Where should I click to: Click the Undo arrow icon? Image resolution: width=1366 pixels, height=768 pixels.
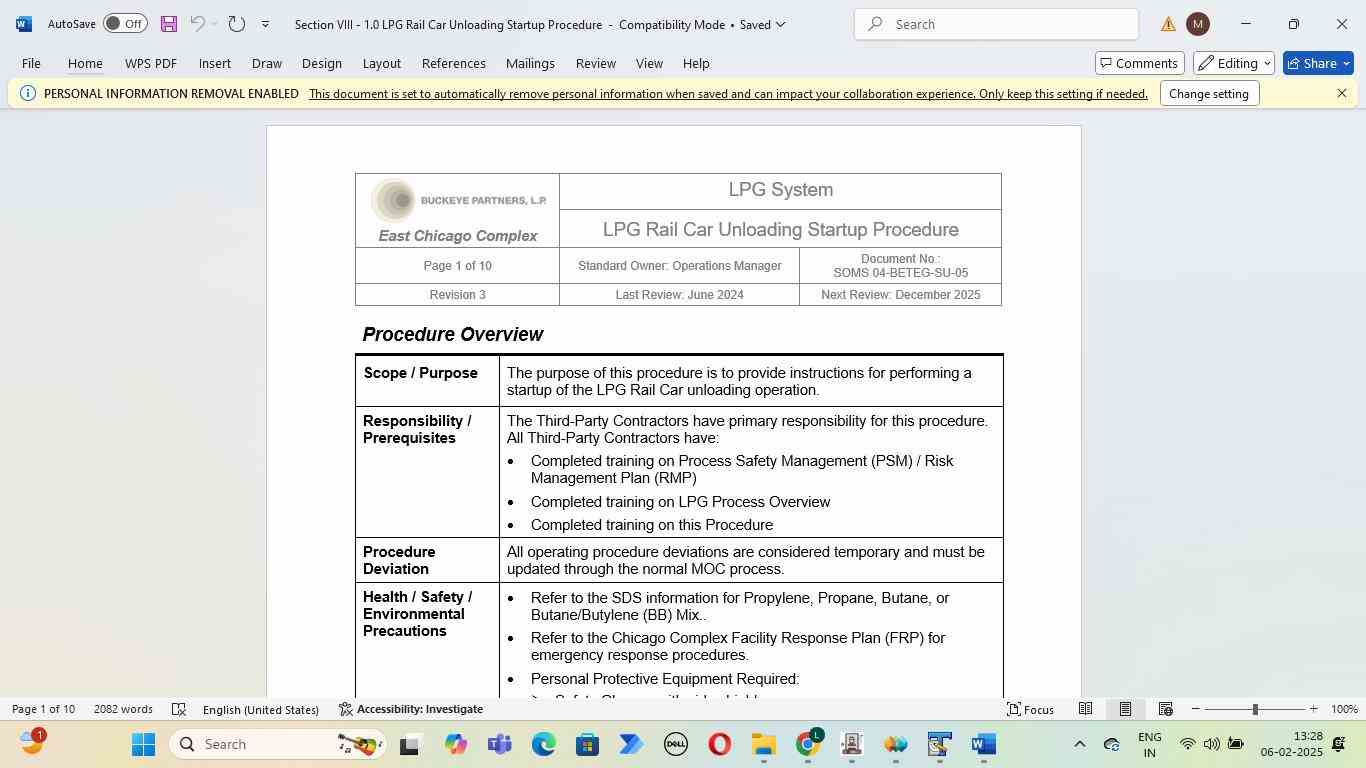click(x=198, y=24)
